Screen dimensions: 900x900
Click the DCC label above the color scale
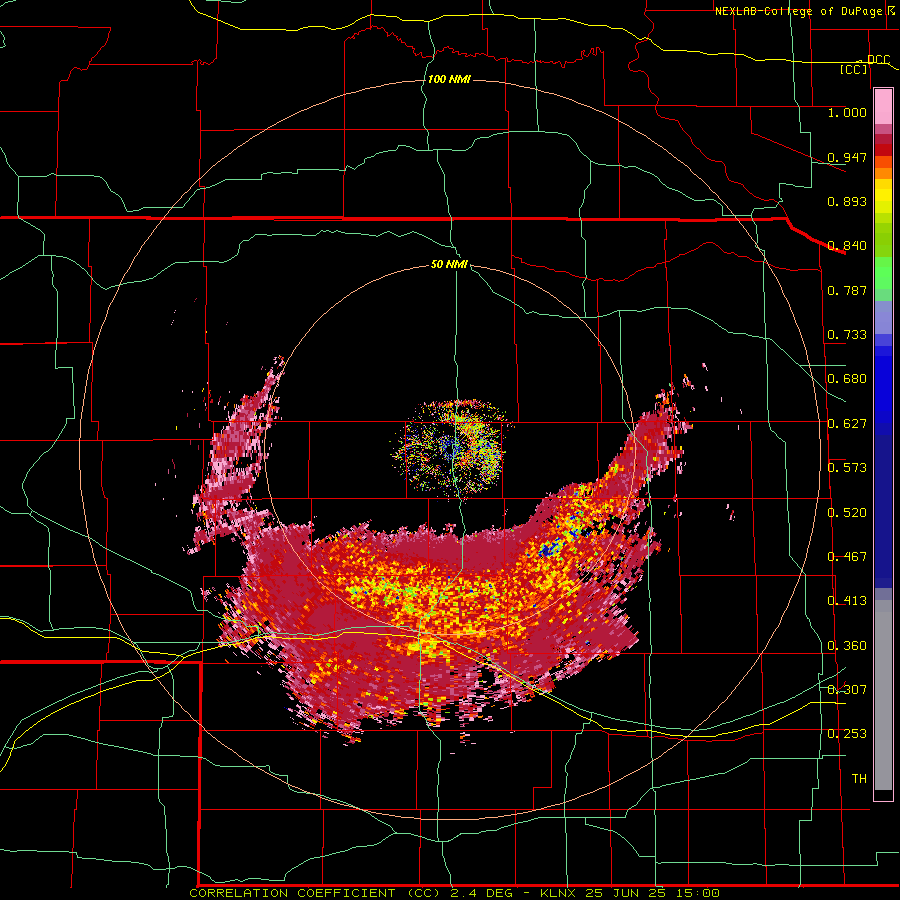pyautogui.click(x=878, y=60)
